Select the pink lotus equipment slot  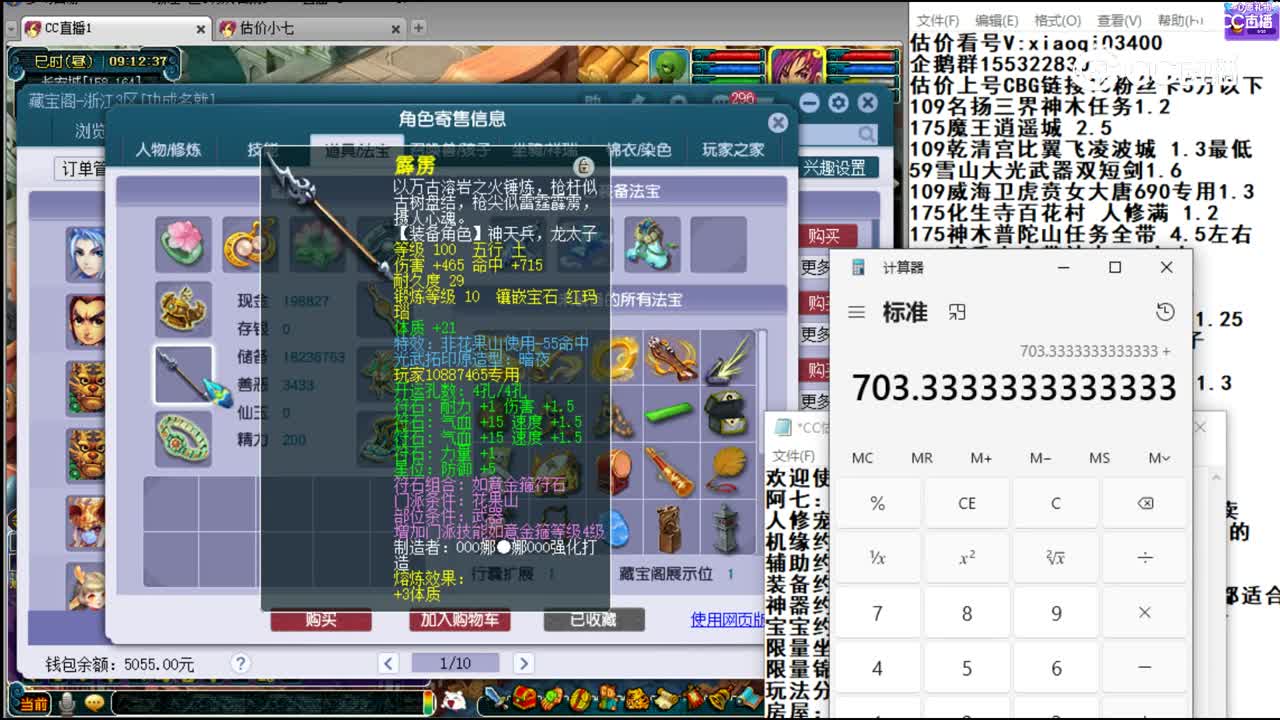coord(183,244)
